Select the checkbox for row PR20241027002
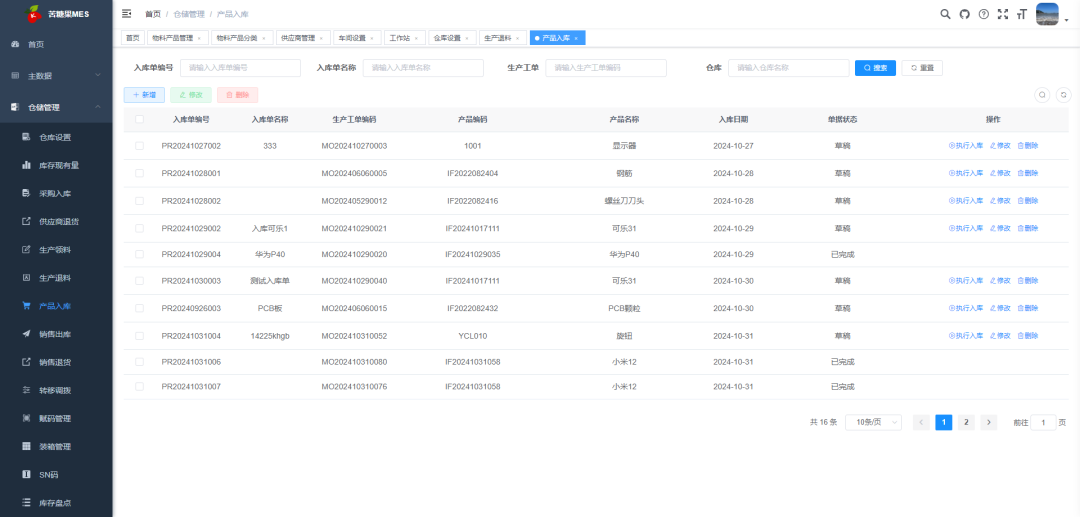The image size is (1080, 517). coord(139,145)
